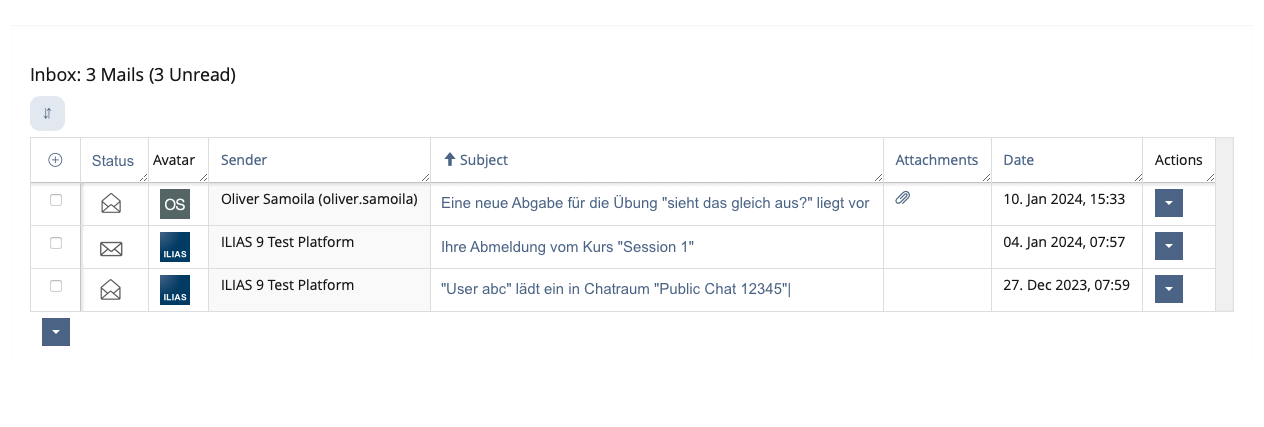The width and height of the screenshot is (1264, 427).
Task: Open the "Eine neue Abgabe" mail subject
Action: pyautogui.click(x=655, y=203)
